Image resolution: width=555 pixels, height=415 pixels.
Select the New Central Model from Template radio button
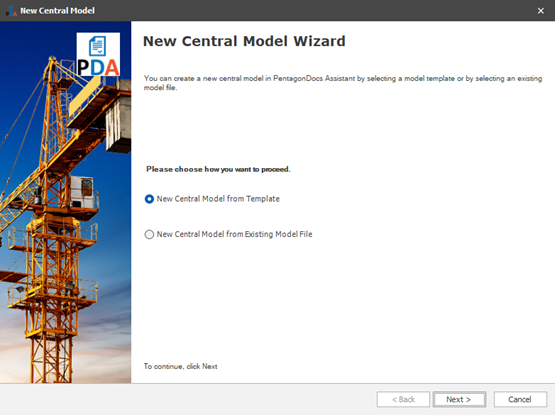149,199
